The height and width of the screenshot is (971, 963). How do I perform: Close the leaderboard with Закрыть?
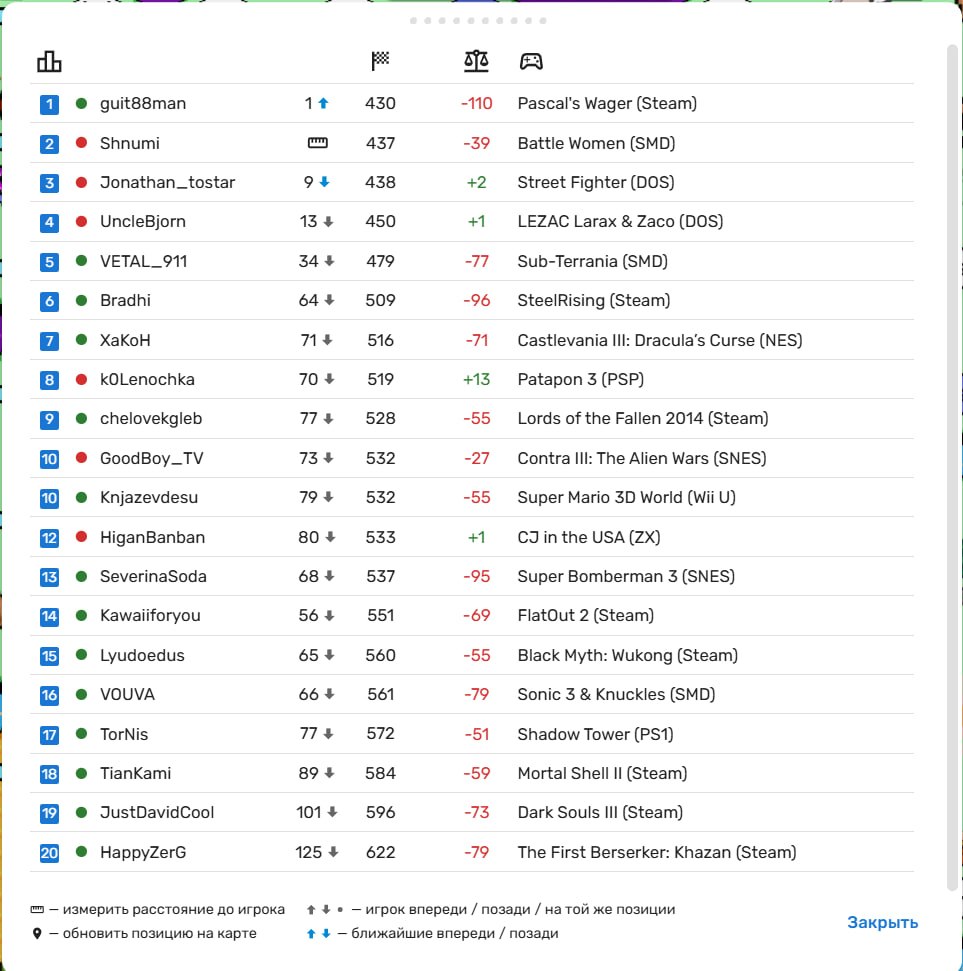882,922
